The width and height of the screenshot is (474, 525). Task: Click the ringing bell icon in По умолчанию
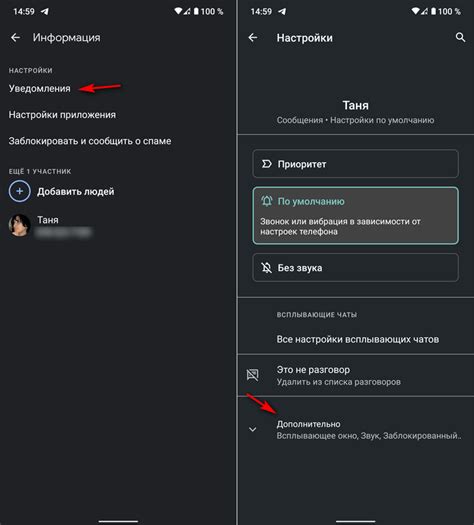tap(267, 201)
